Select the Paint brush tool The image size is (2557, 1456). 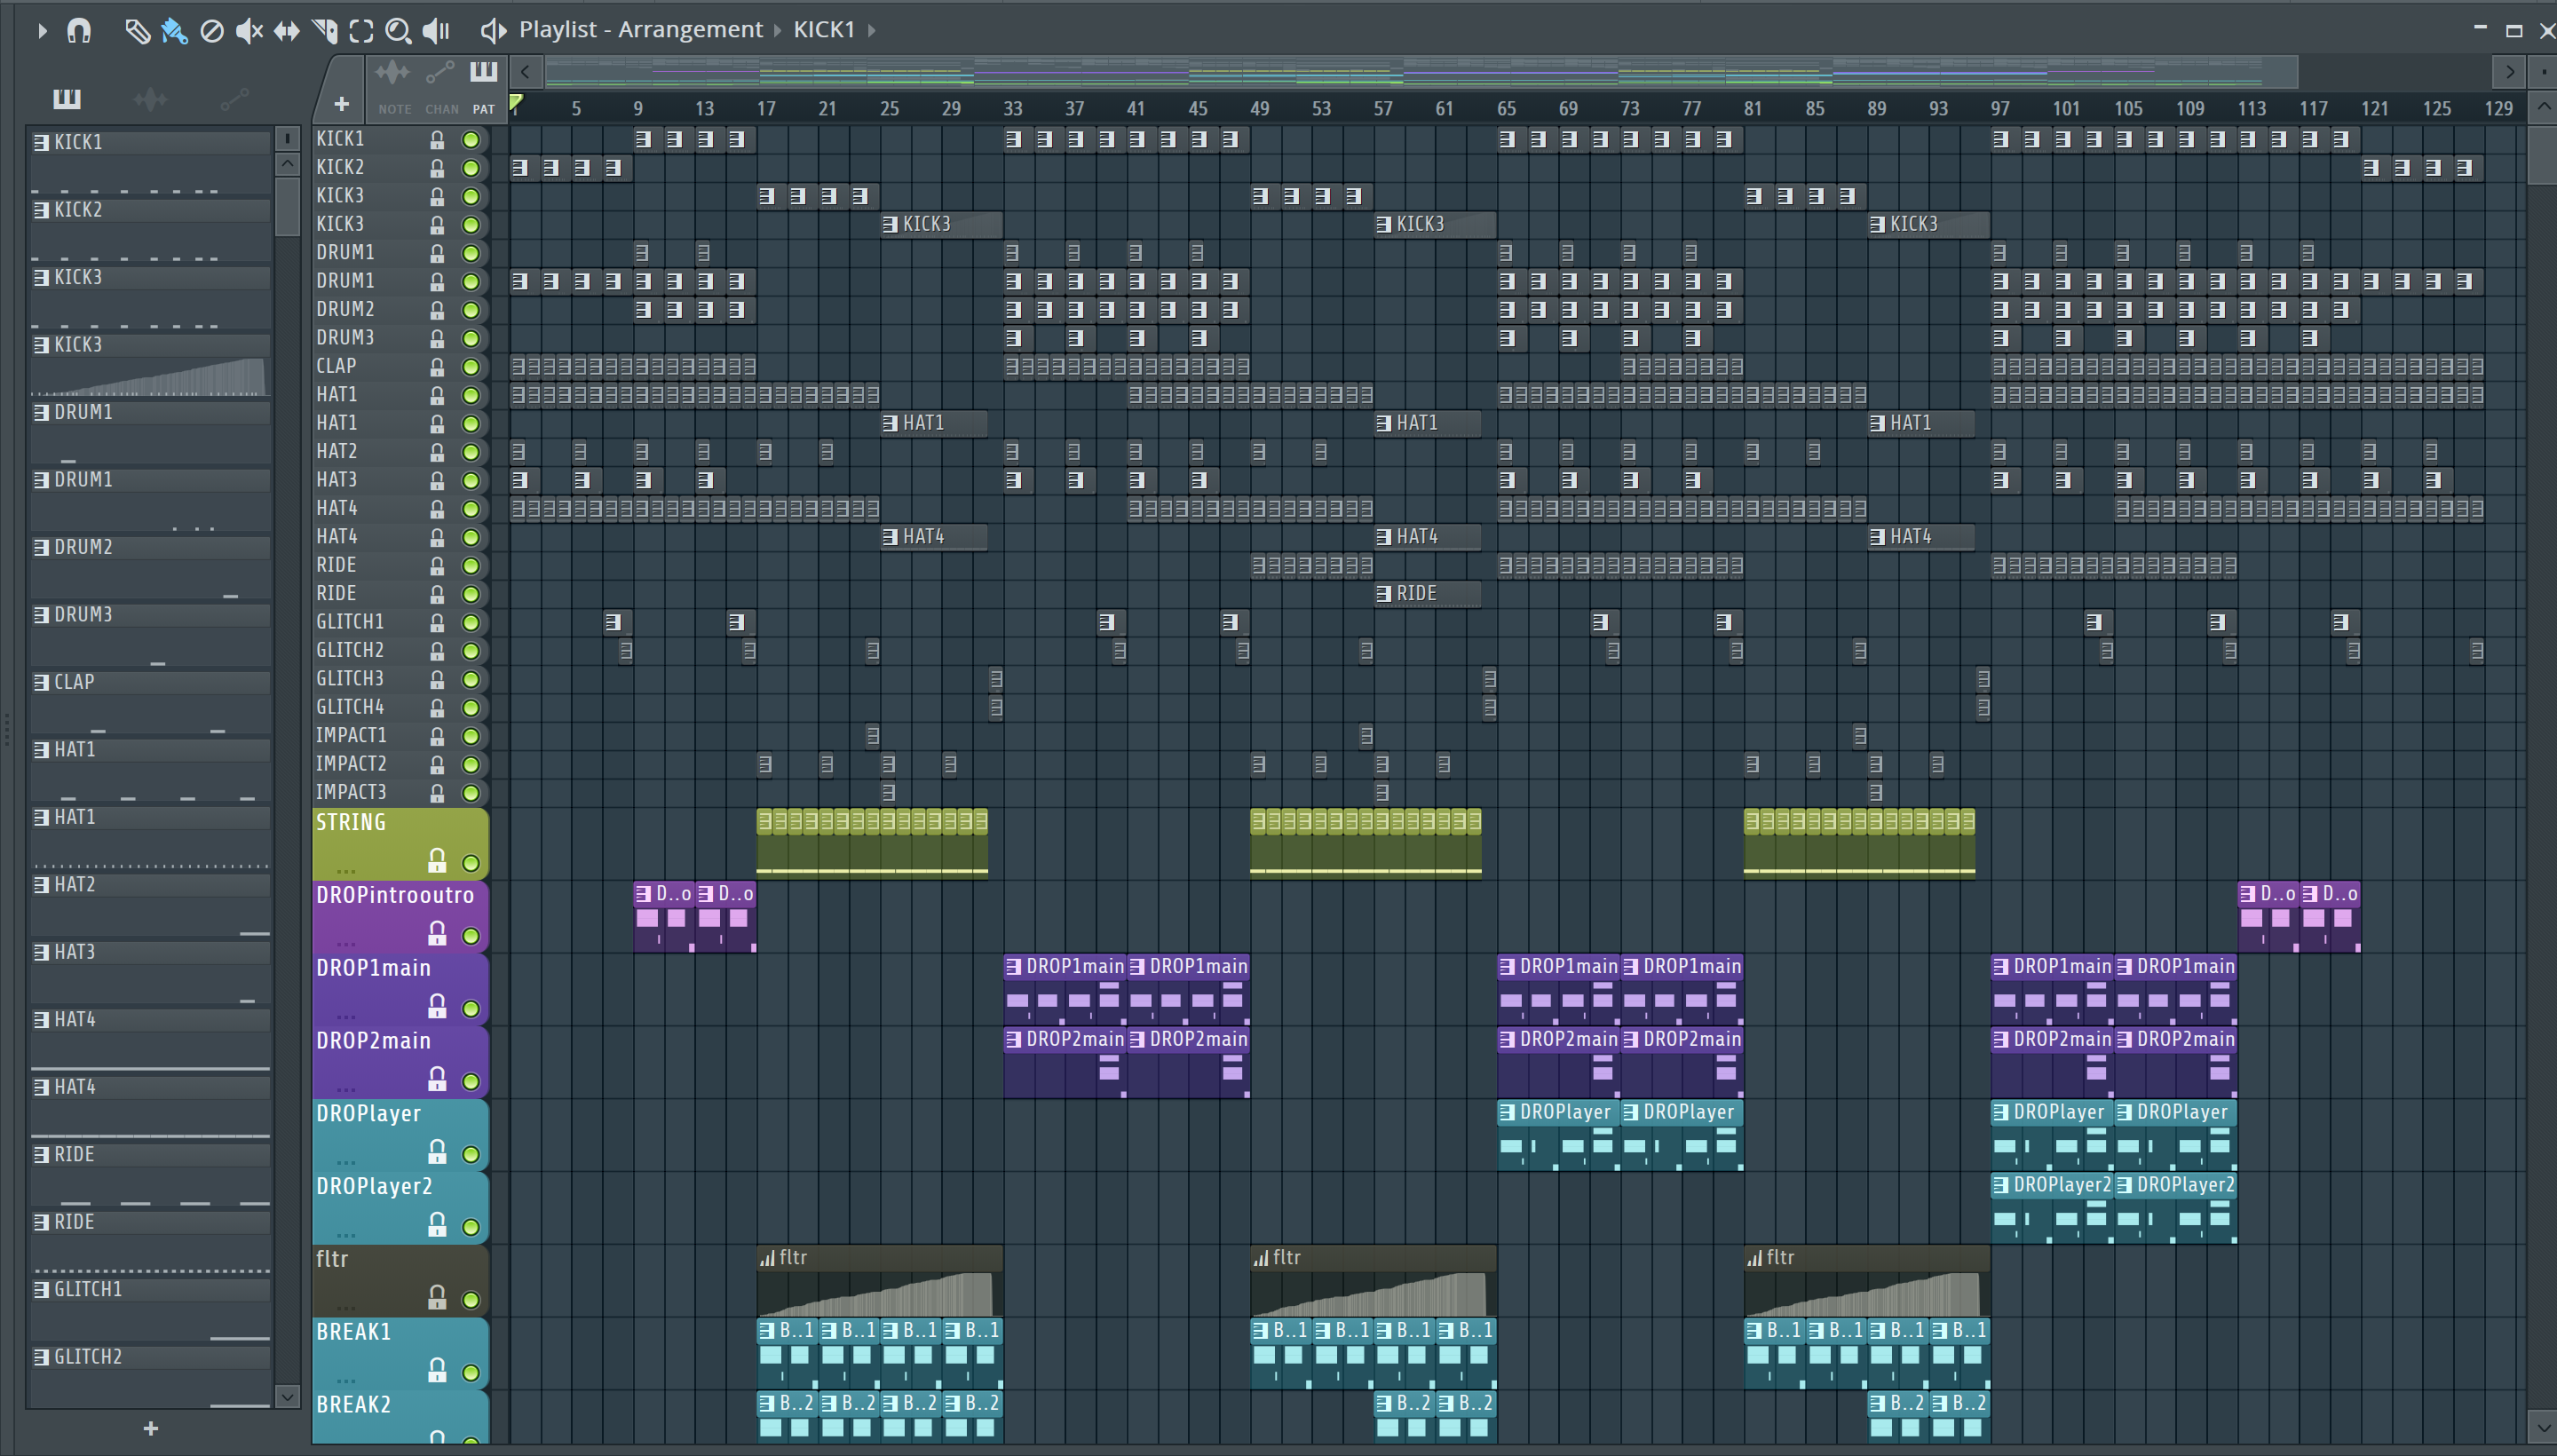(x=174, y=31)
